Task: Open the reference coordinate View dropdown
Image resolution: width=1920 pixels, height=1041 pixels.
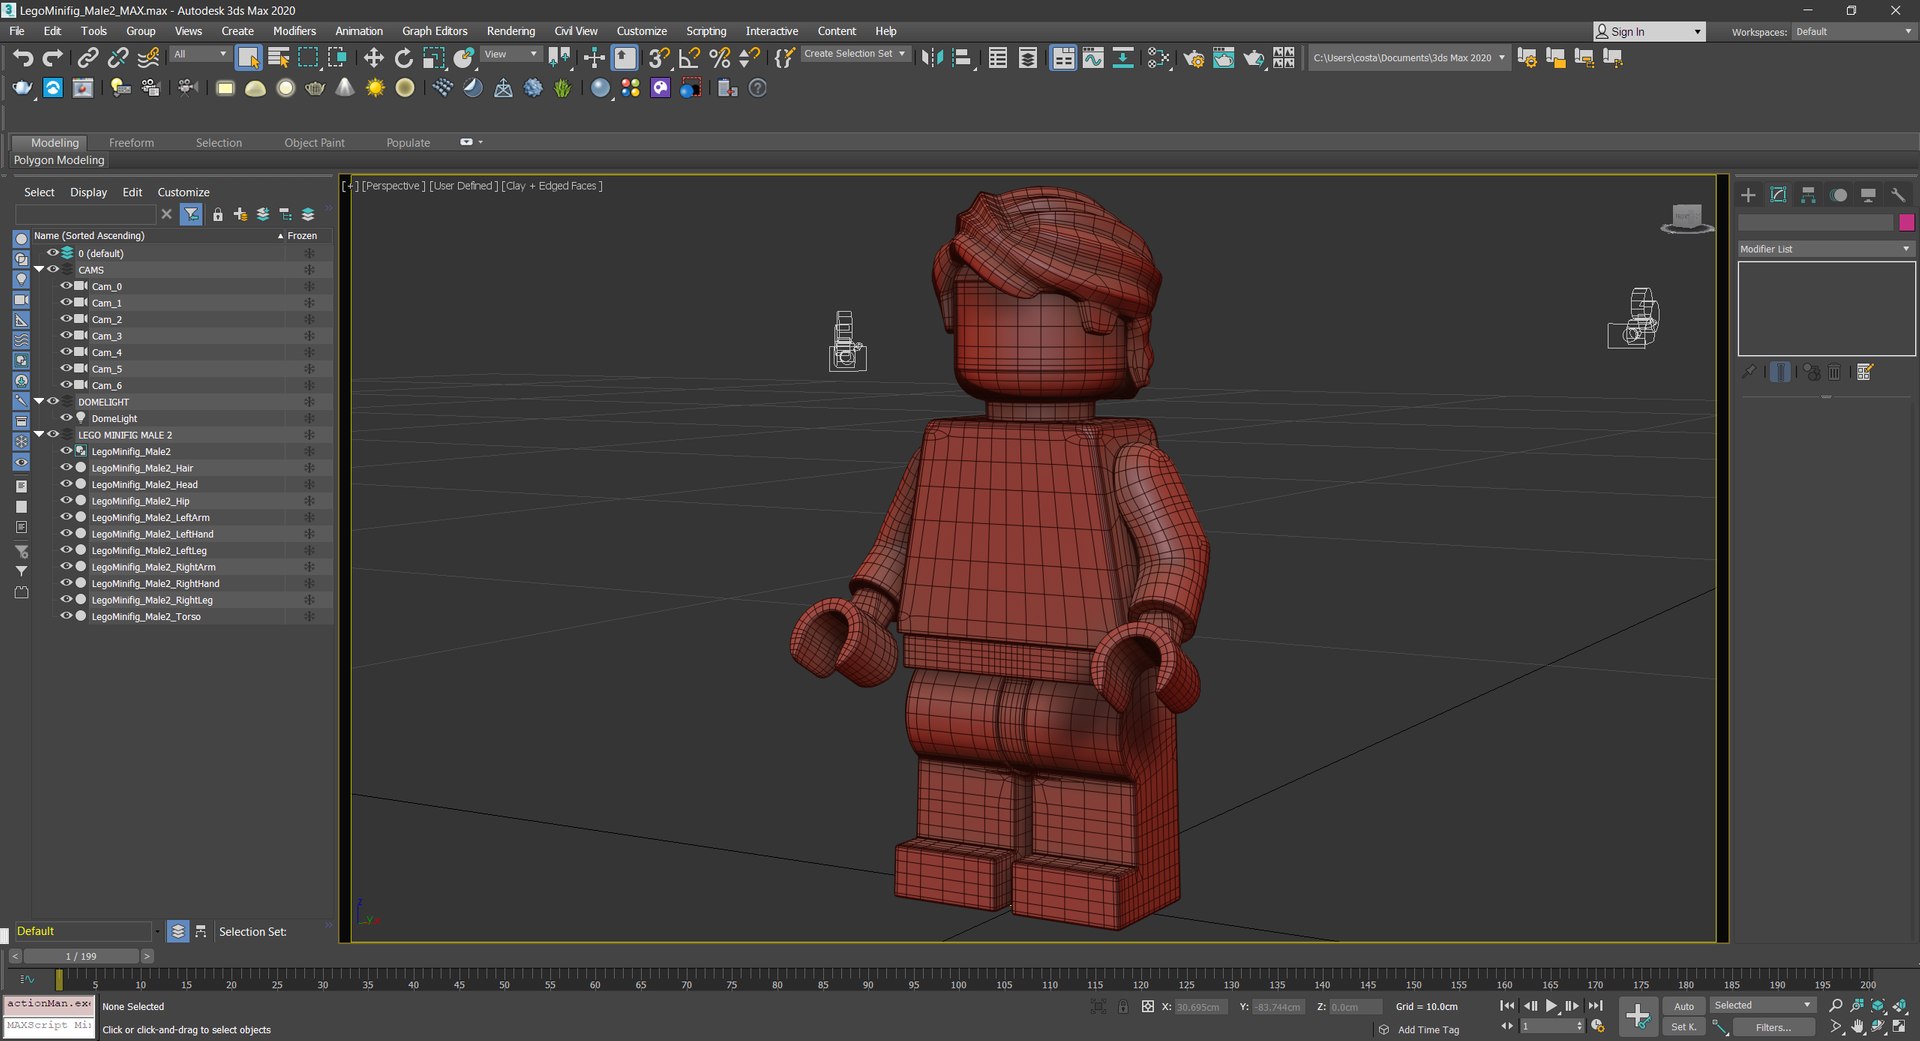Action: point(511,54)
